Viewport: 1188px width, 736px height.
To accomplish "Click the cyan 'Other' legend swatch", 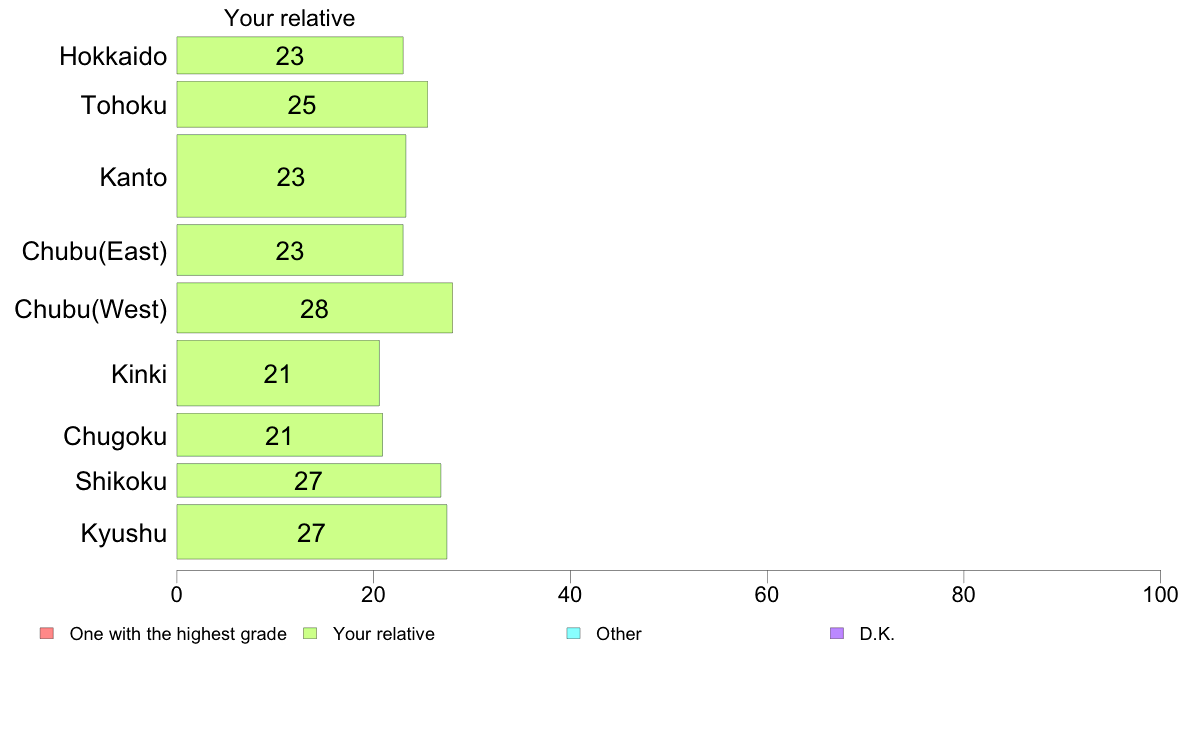I will click(x=574, y=634).
